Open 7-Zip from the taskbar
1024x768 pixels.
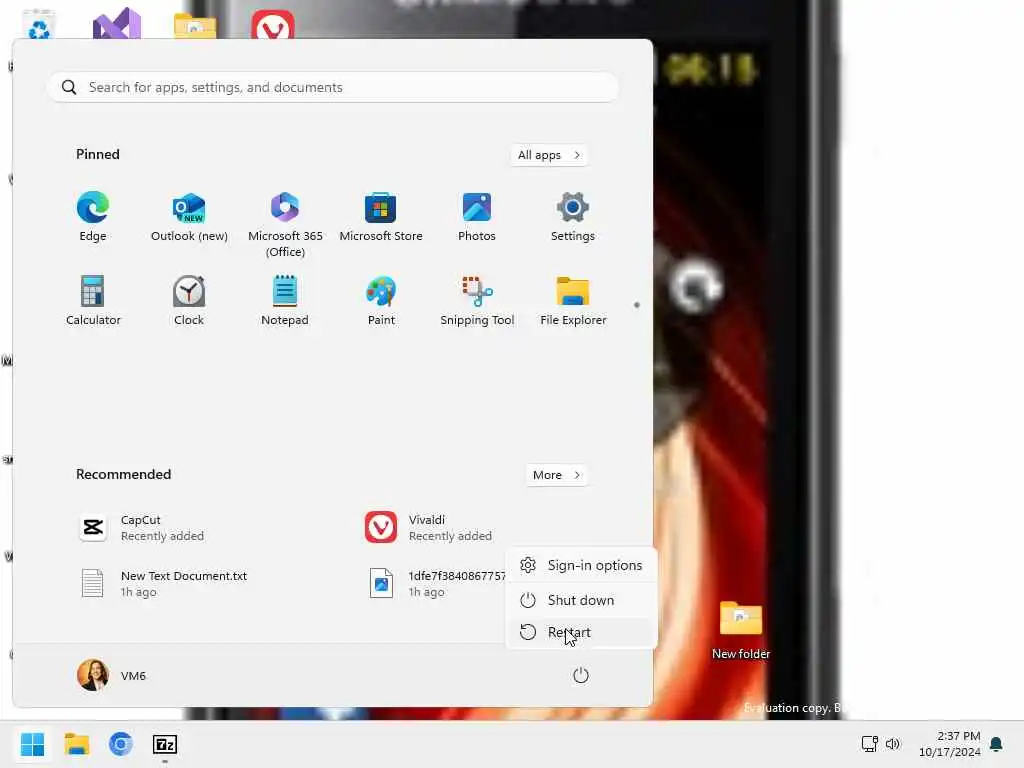(165, 744)
